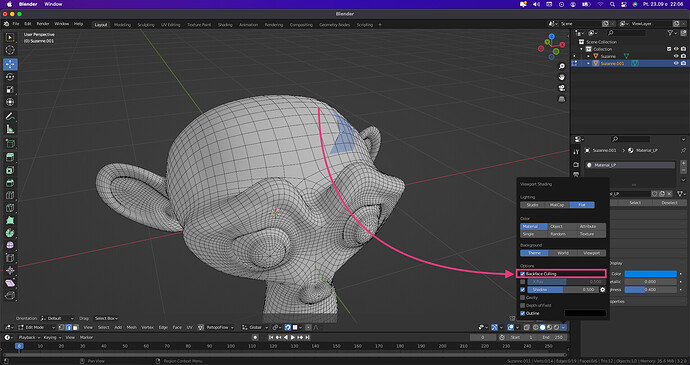Viewport: 690px width, 365px height.
Task: Select the Move tool
Action: (x=10, y=64)
